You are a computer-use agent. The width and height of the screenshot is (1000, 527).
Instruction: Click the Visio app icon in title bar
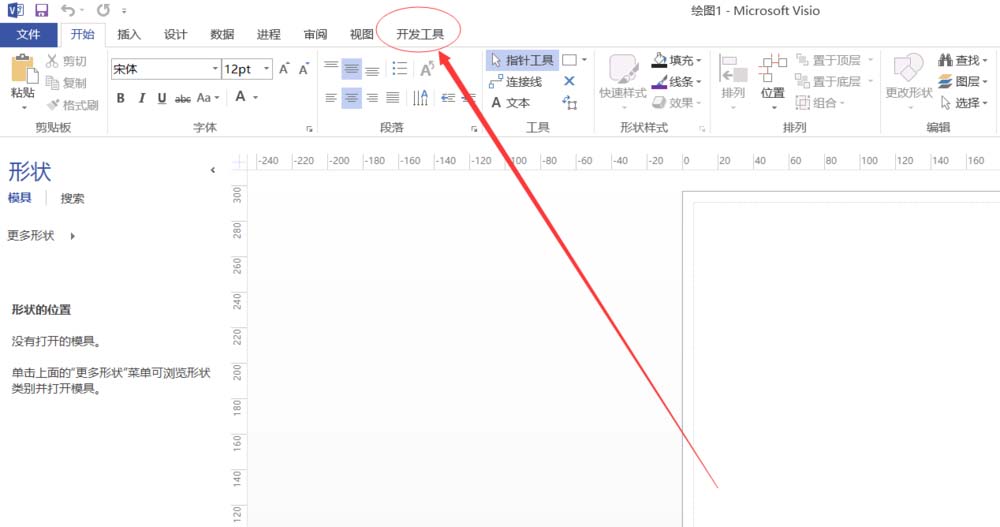pos(15,10)
